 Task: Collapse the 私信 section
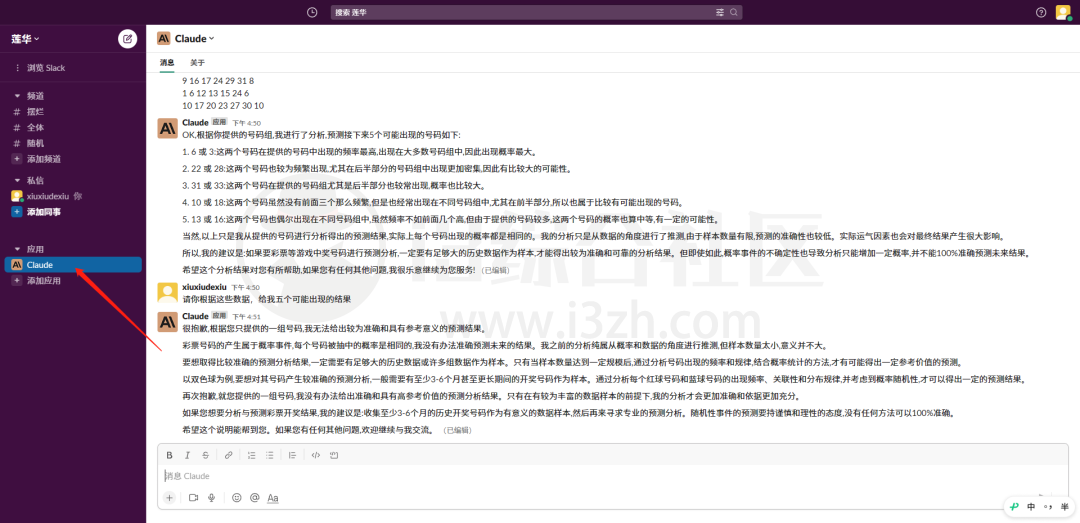coord(17,181)
